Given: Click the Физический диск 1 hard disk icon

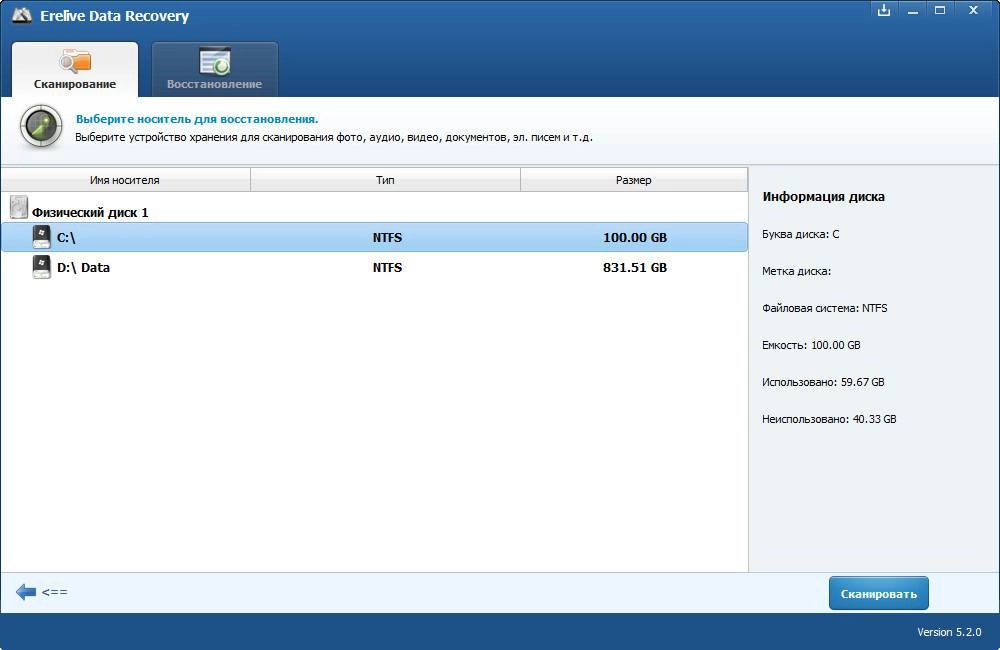Looking at the screenshot, I should pyautogui.click(x=19, y=207).
